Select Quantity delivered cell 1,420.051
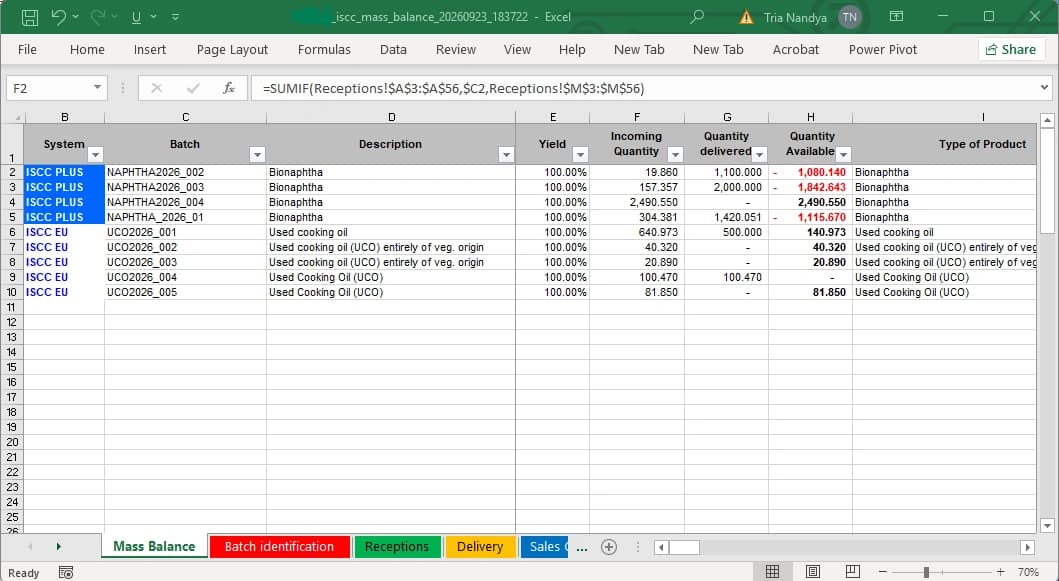The height and width of the screenshot is (581, 1059). click(727, 217)
